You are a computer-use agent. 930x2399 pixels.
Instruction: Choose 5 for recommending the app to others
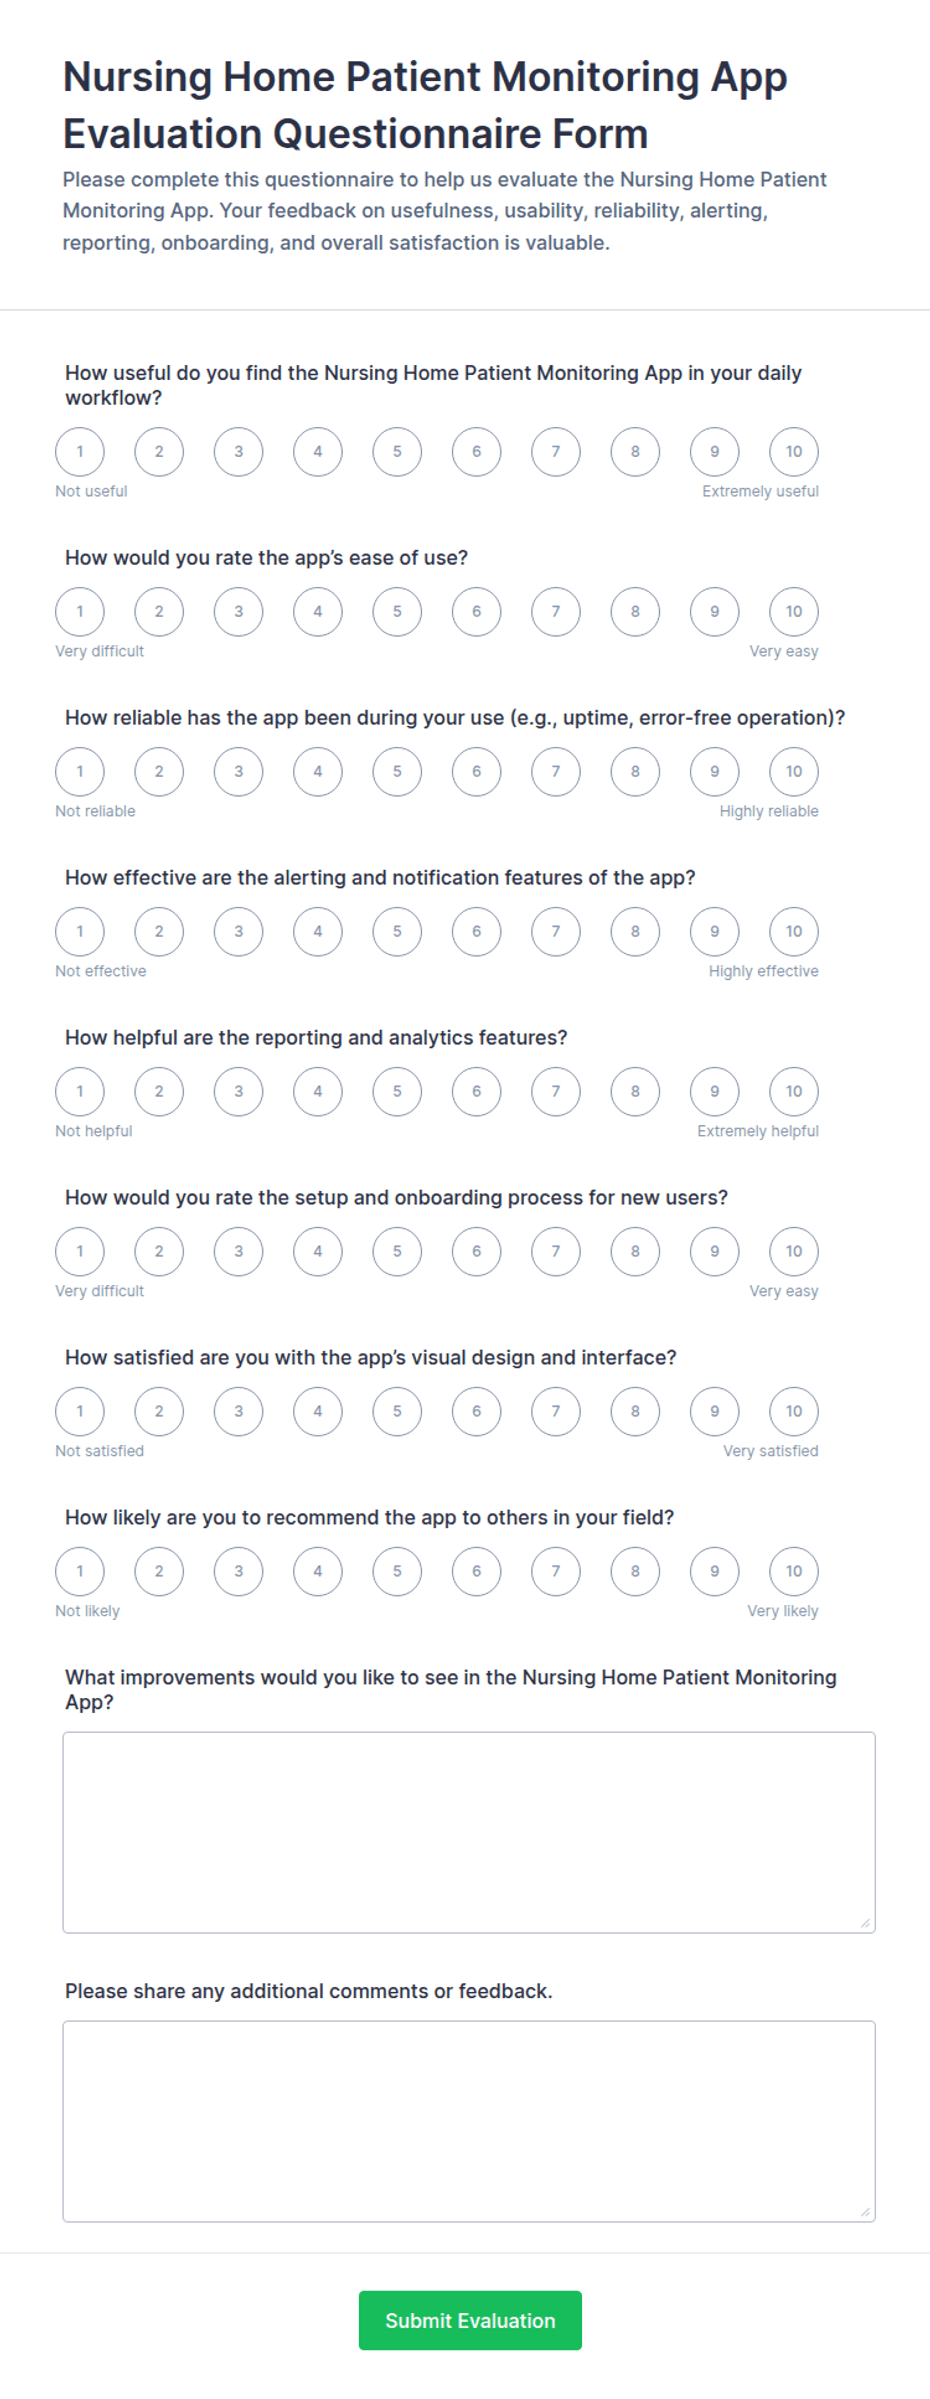pos(397,1571)
